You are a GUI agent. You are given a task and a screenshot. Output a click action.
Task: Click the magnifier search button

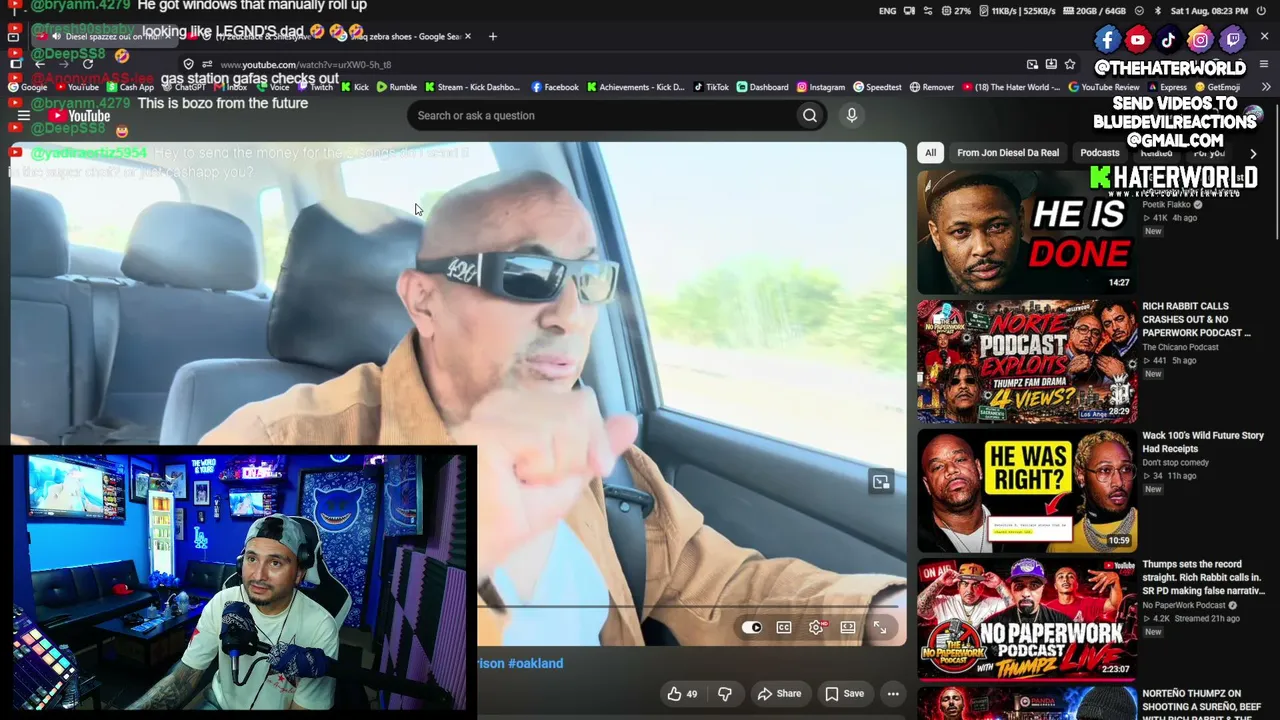click(x=810, y=115)
